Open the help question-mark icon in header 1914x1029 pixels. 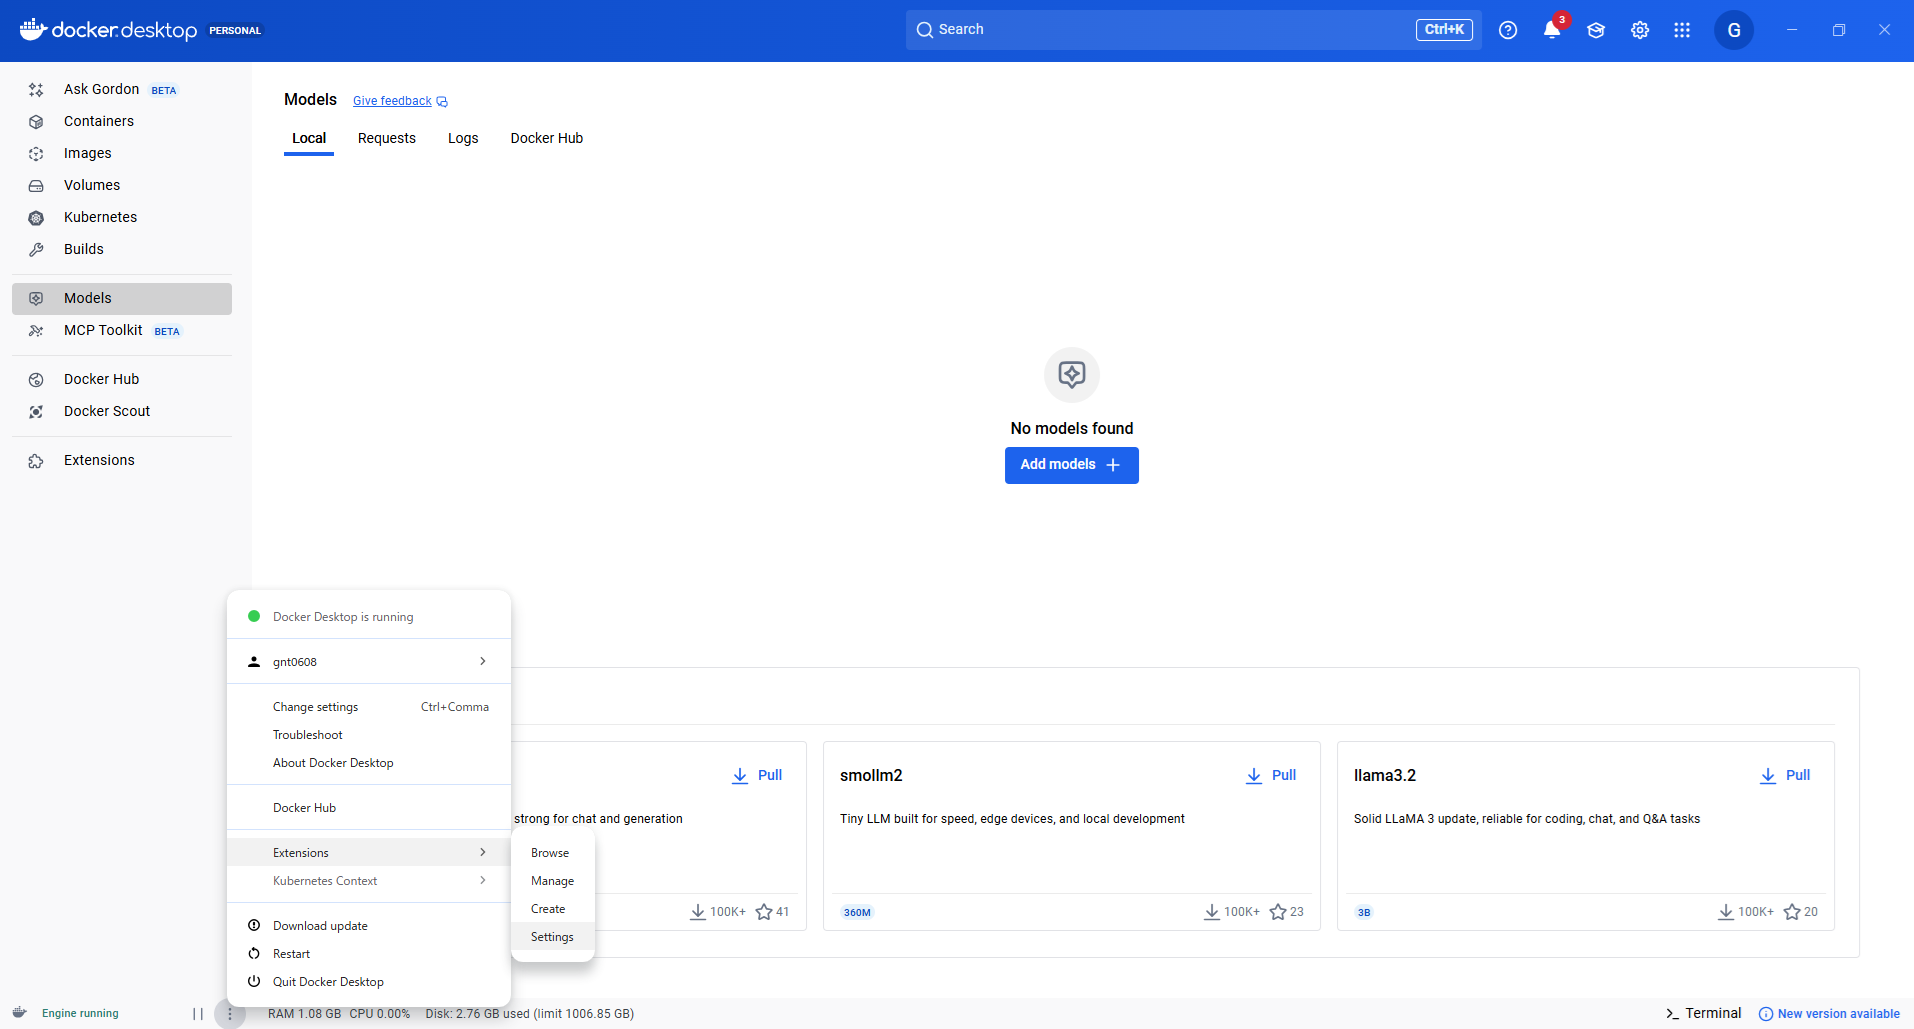pos(1508,30)
